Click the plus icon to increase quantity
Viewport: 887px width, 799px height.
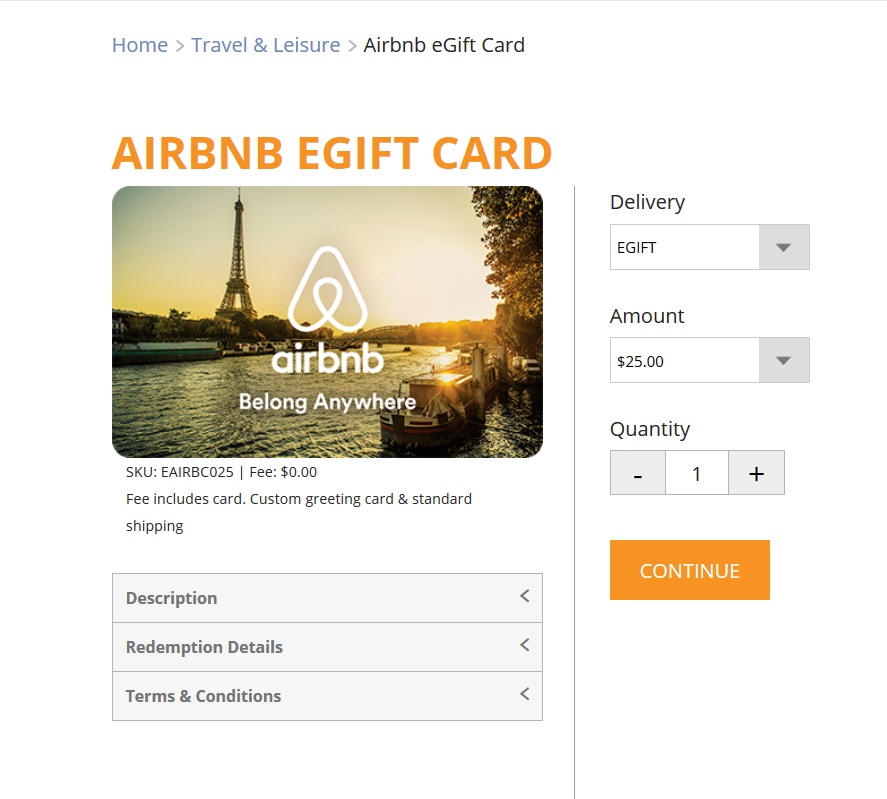756,472
